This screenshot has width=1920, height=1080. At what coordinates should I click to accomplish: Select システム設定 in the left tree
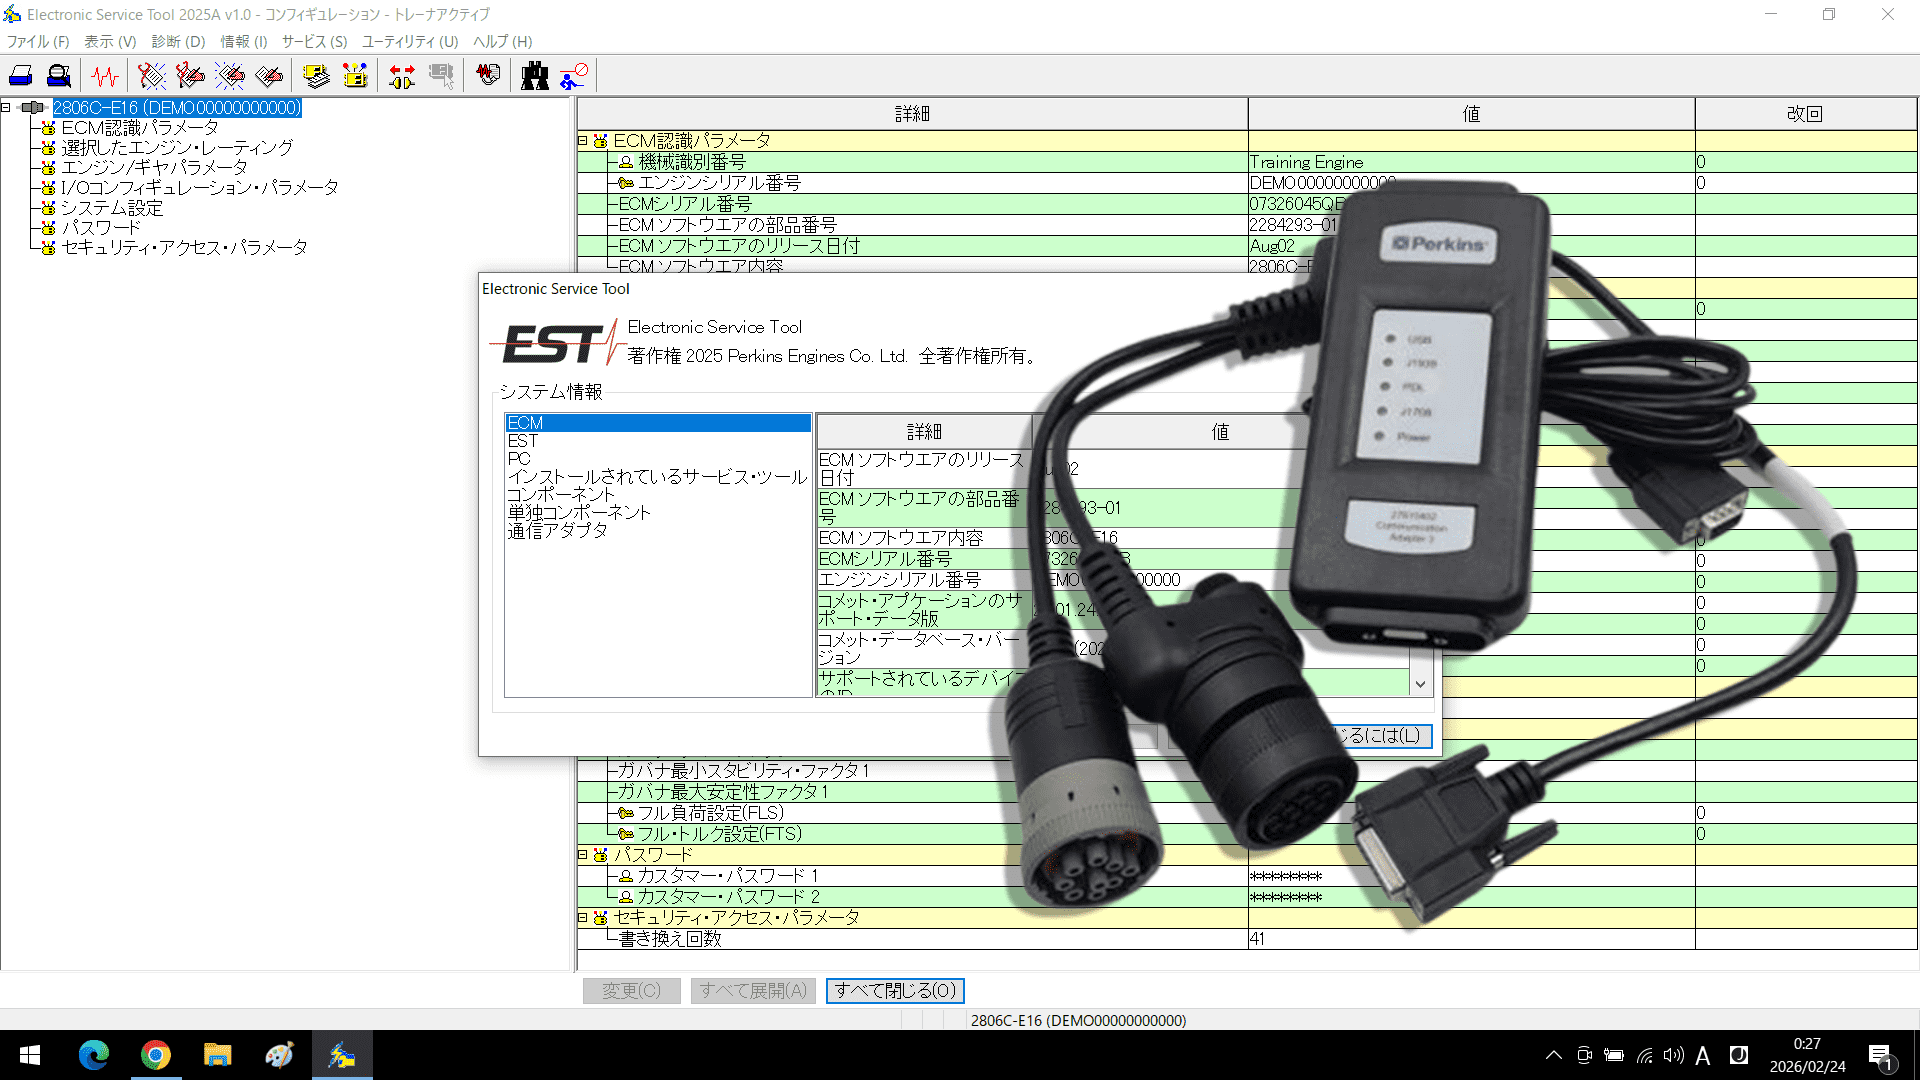click(x=112, y=208)
